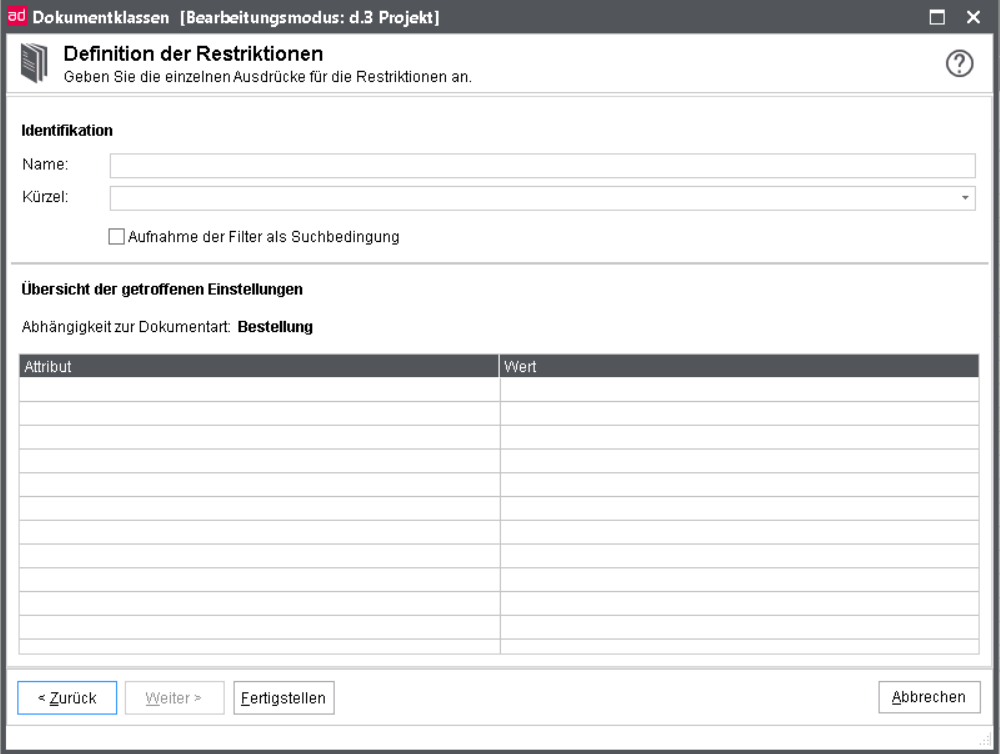This screenshot has width=1000, height=754.
Task: Click the Identifikation section label
Action: [67, 131]
